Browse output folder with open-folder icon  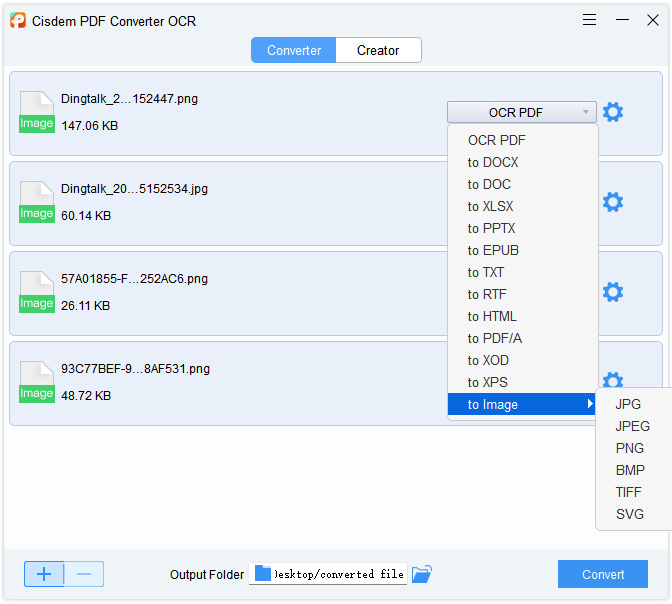[x=422, y=574]
